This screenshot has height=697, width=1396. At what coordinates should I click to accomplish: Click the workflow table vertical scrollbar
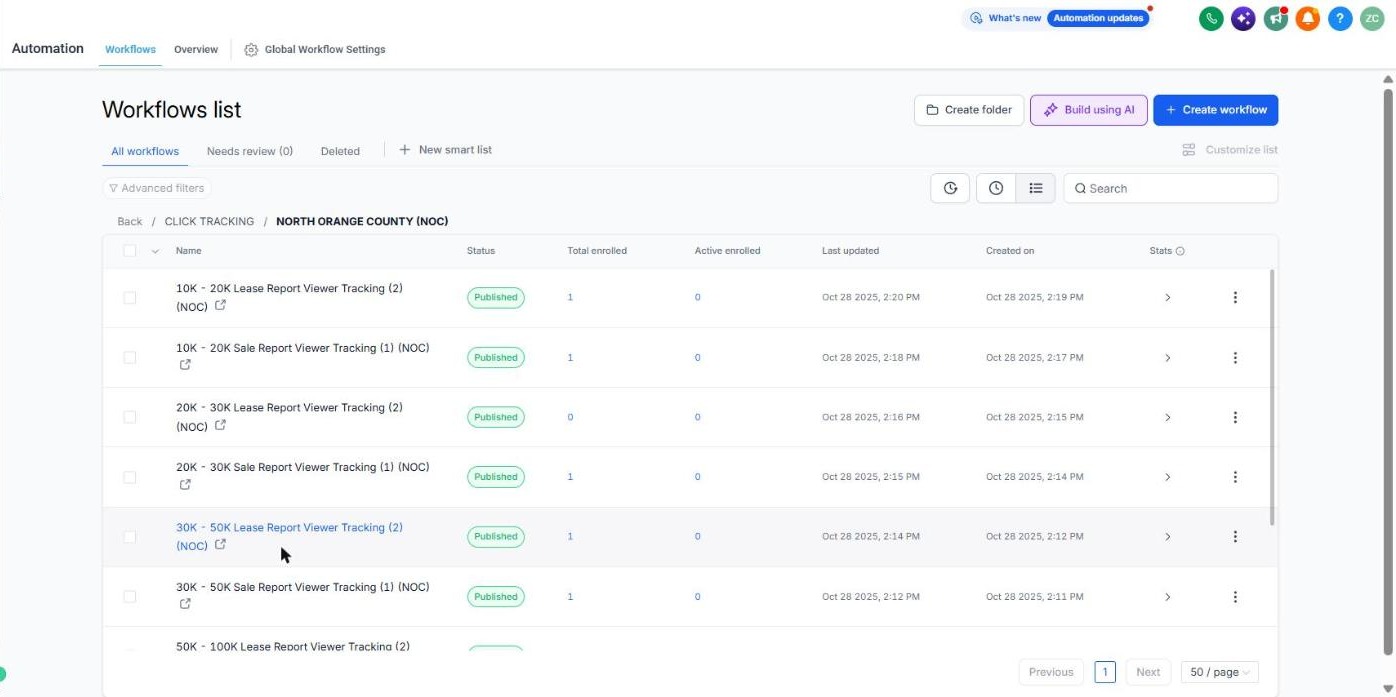1272,397
